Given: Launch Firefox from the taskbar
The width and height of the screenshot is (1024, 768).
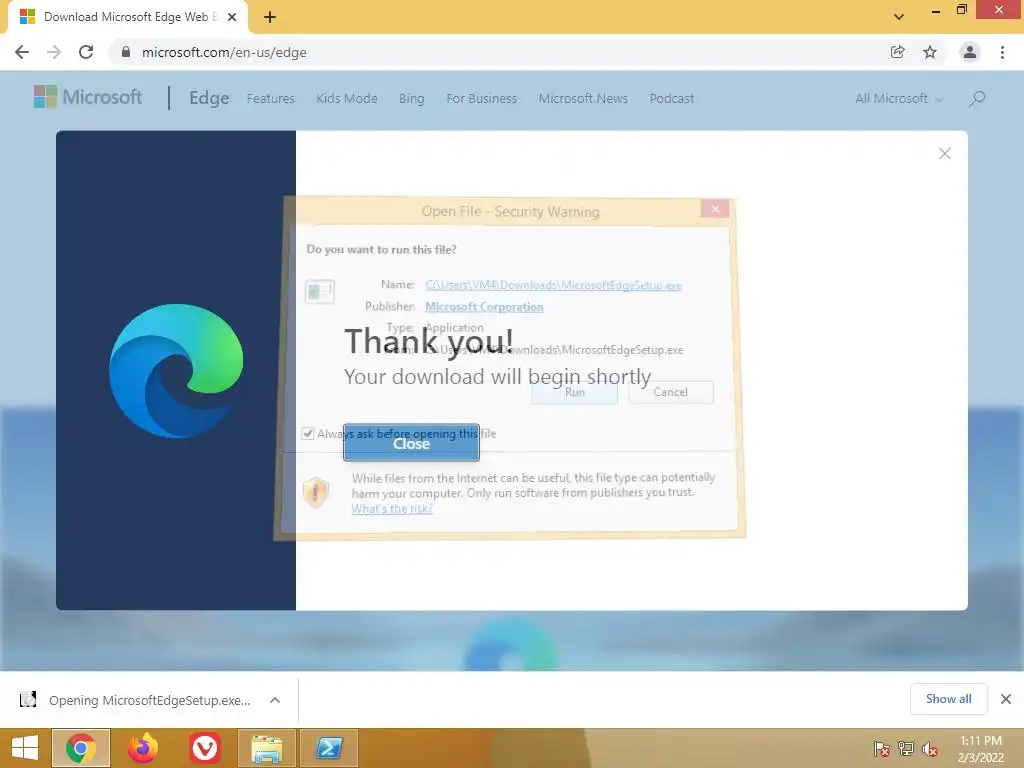Looking at the screenshot, I should [x=142, y=748].
